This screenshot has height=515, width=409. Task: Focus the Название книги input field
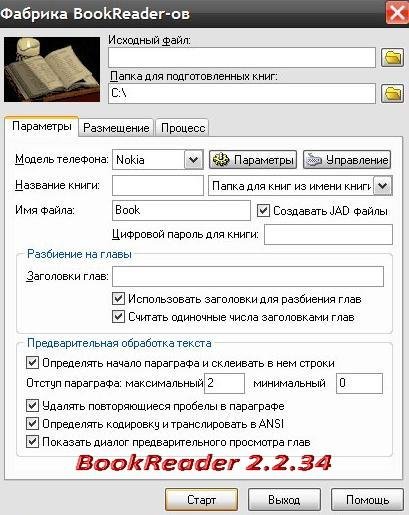coord(158,186)
